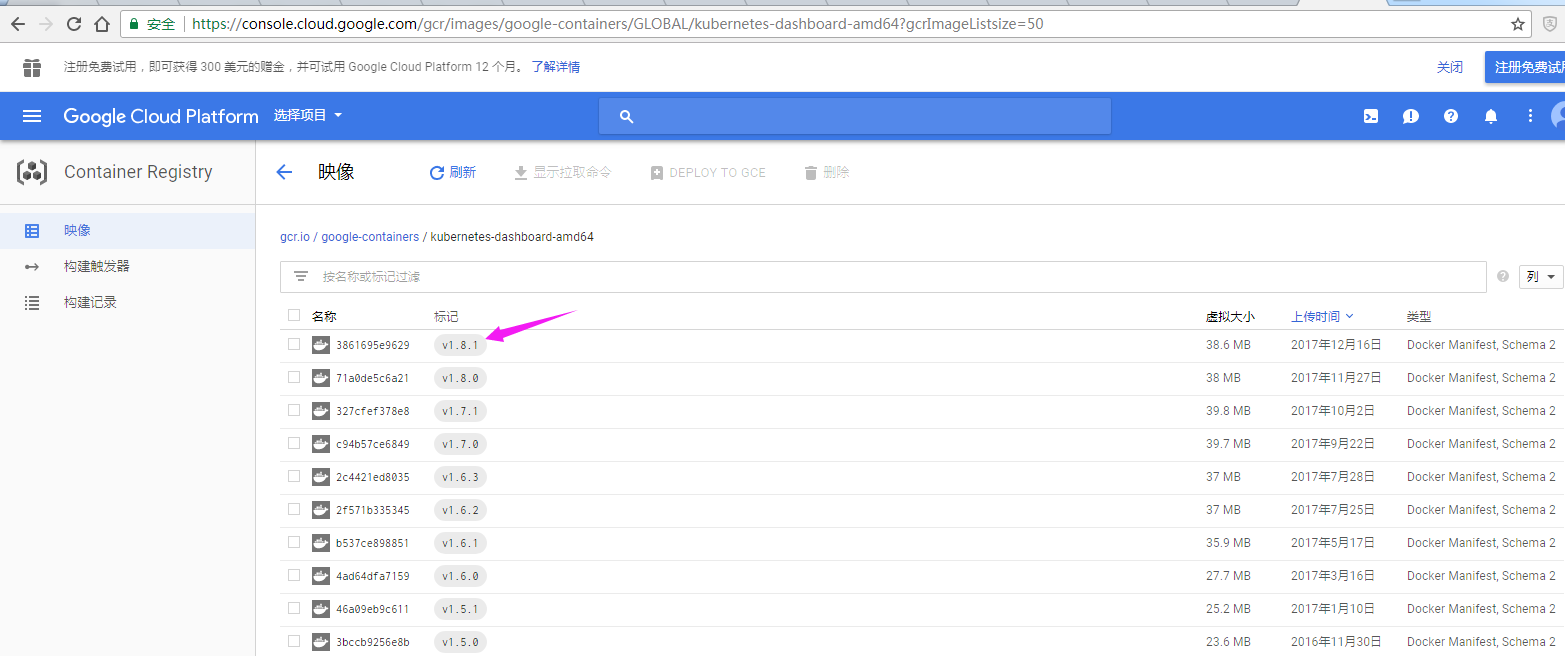
Task: Open the 列 columns dropdown
Action: pos(1541,277)
